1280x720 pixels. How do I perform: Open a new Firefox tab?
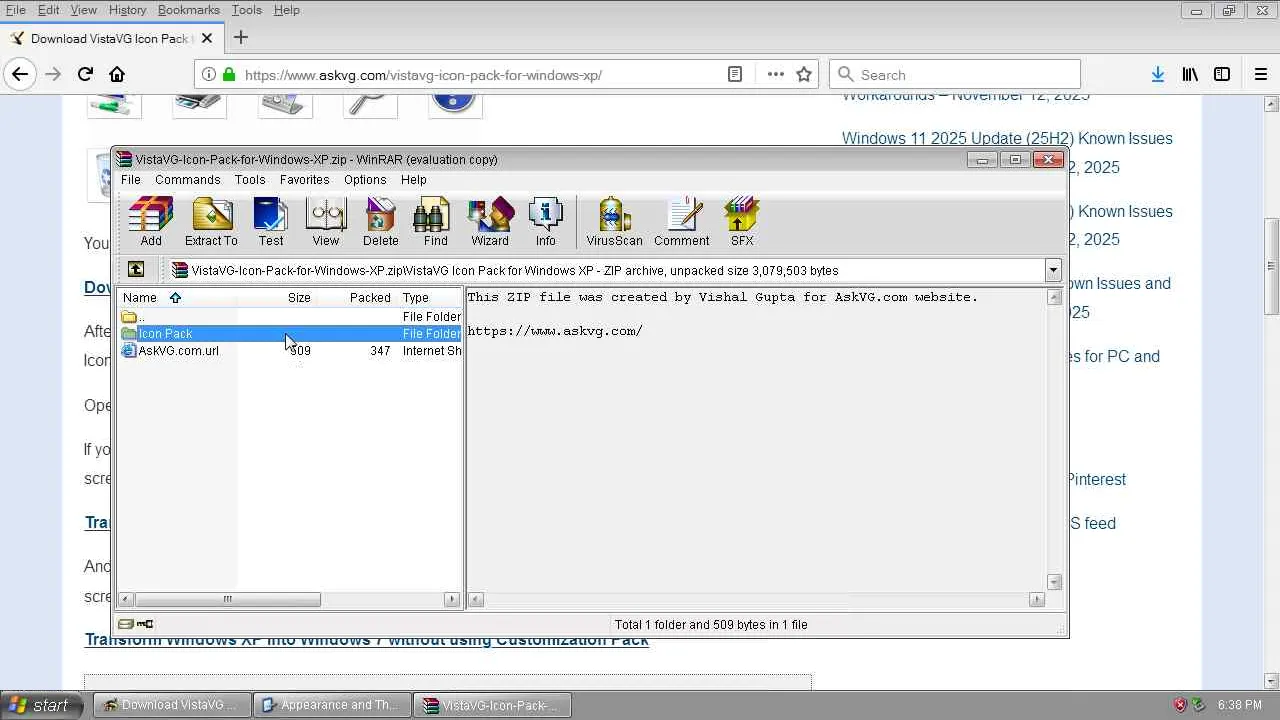click(240, 38)
